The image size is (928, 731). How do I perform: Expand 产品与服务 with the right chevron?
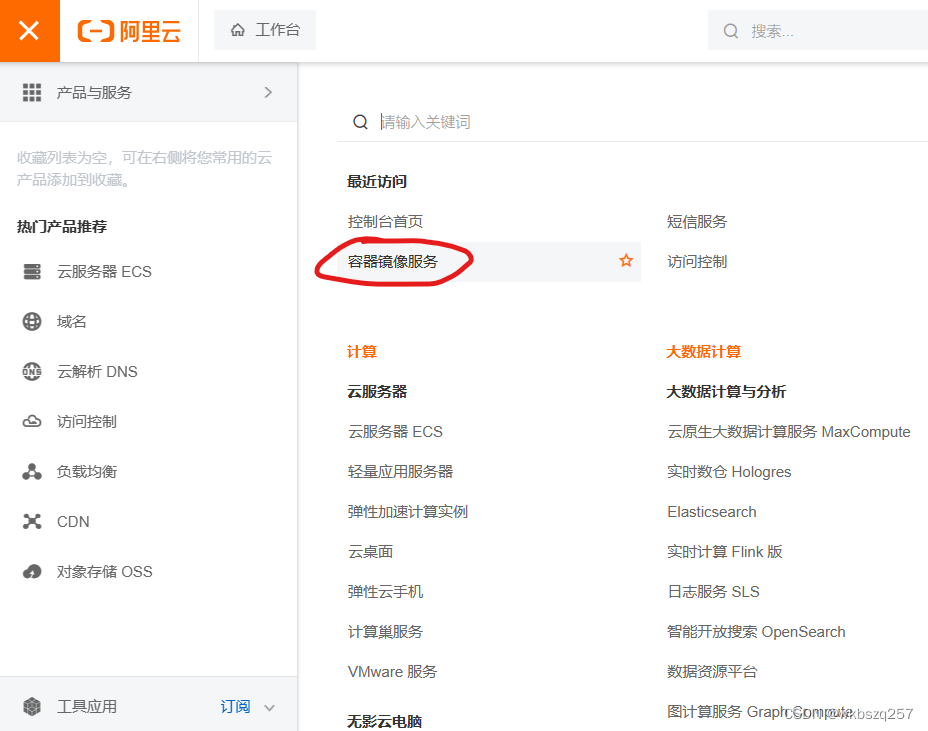coord(268,92)
